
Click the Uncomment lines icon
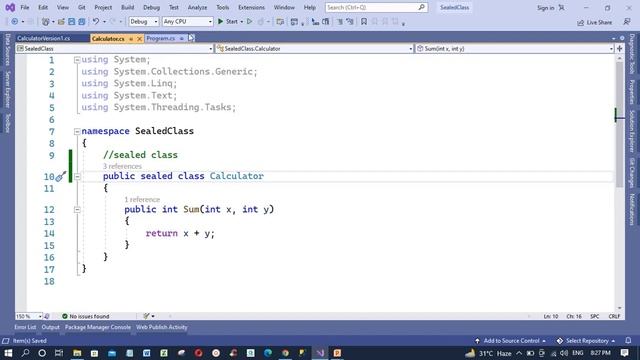pos(350,22)
